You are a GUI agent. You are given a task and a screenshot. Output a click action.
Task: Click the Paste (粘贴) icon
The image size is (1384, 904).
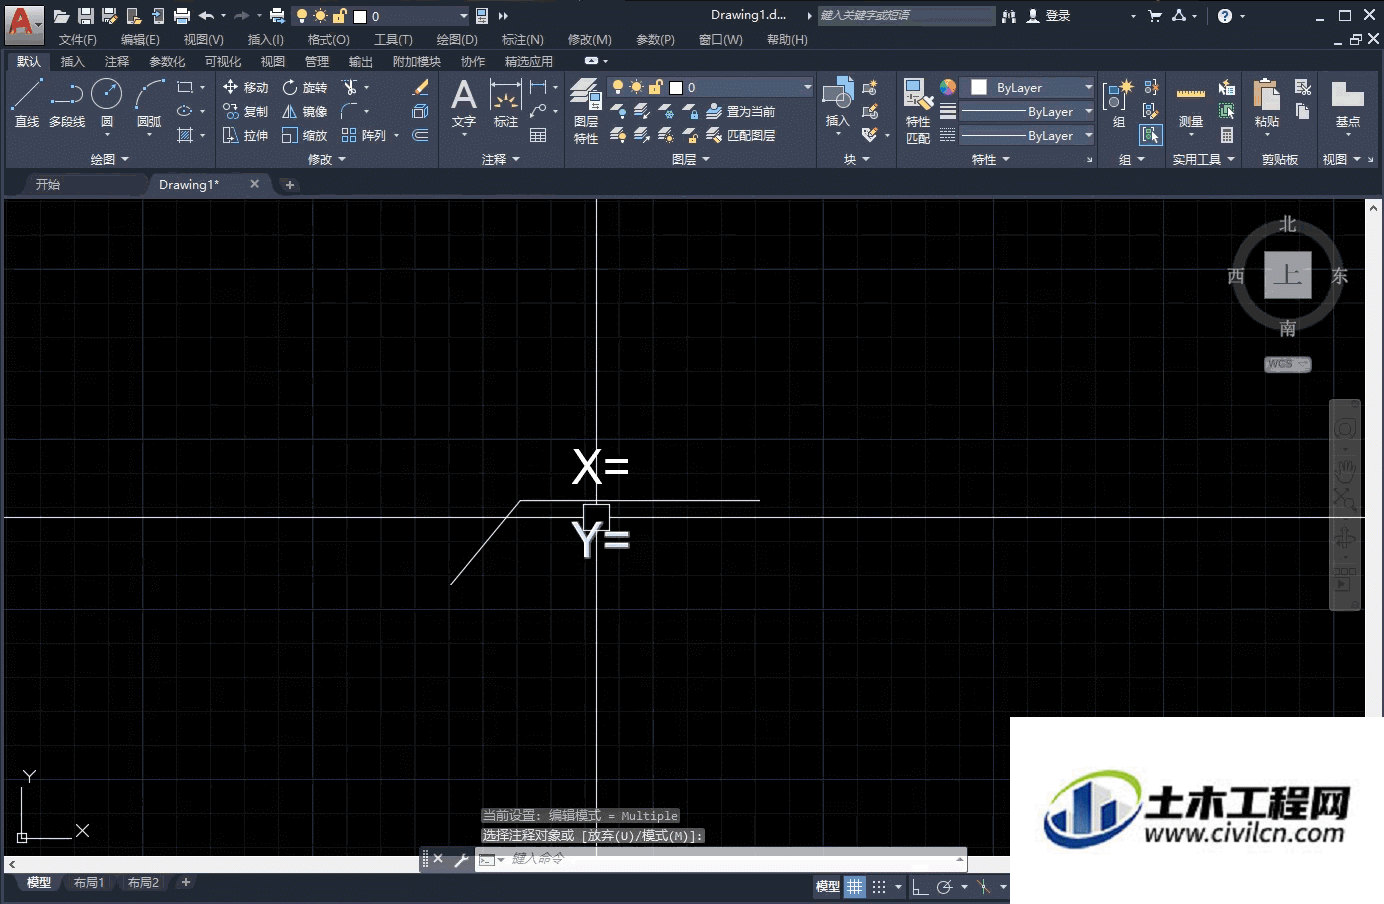(1266, 103)
